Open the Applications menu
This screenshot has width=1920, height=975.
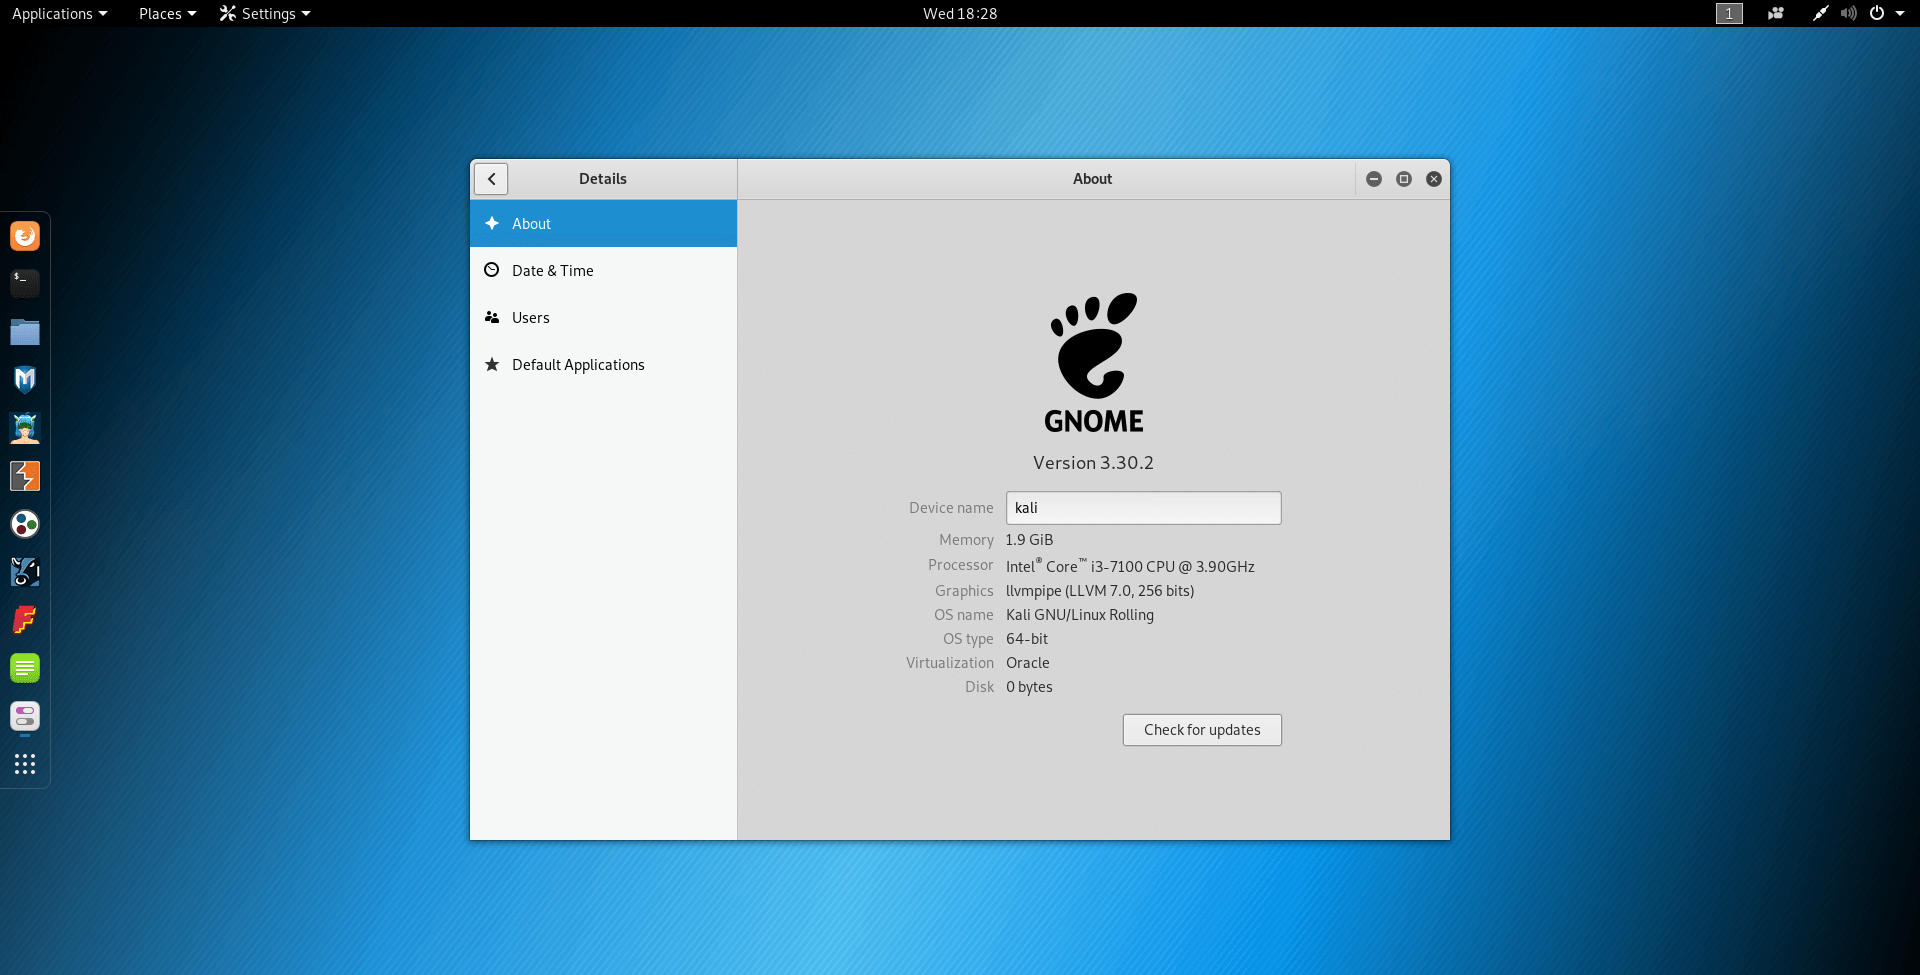[x=59, y=13]
